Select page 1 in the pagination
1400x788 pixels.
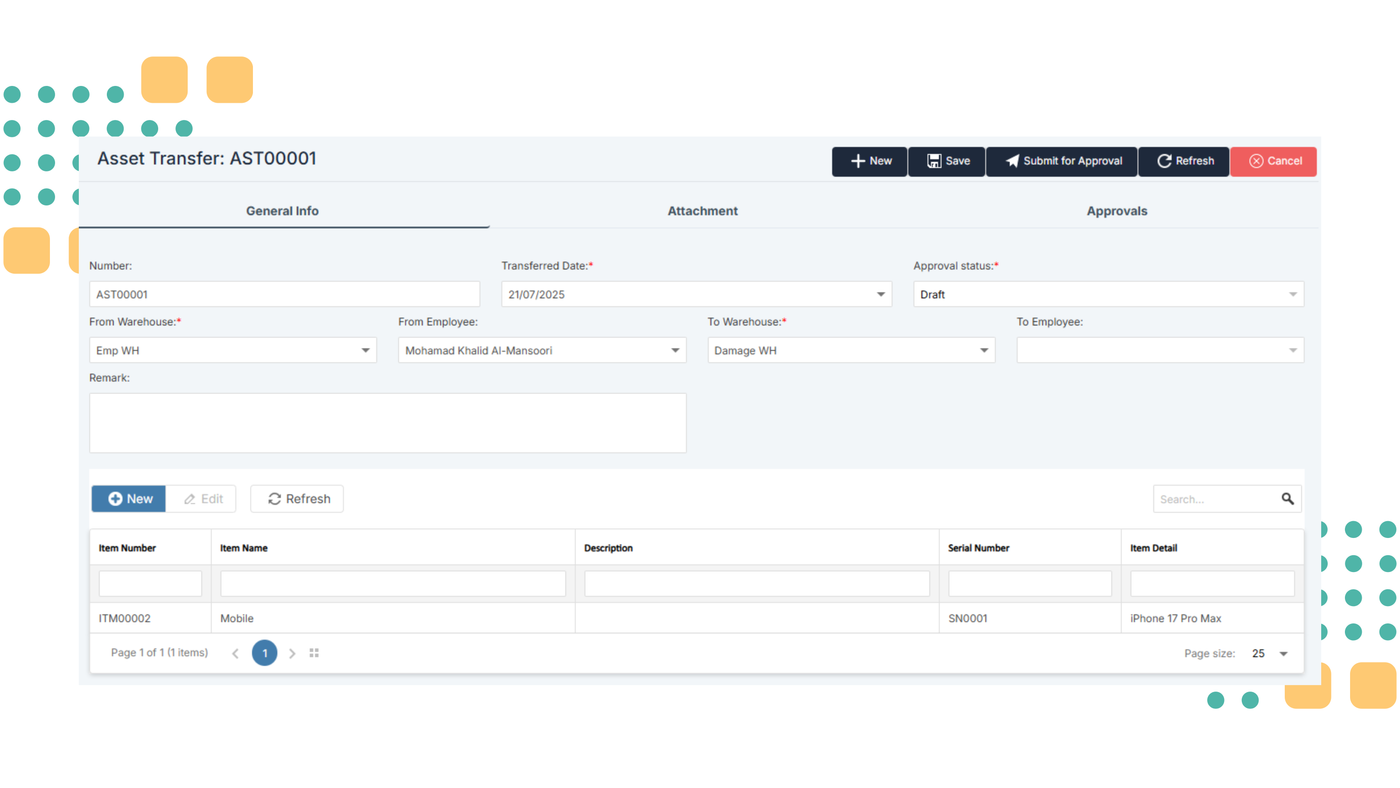point(263,652)
